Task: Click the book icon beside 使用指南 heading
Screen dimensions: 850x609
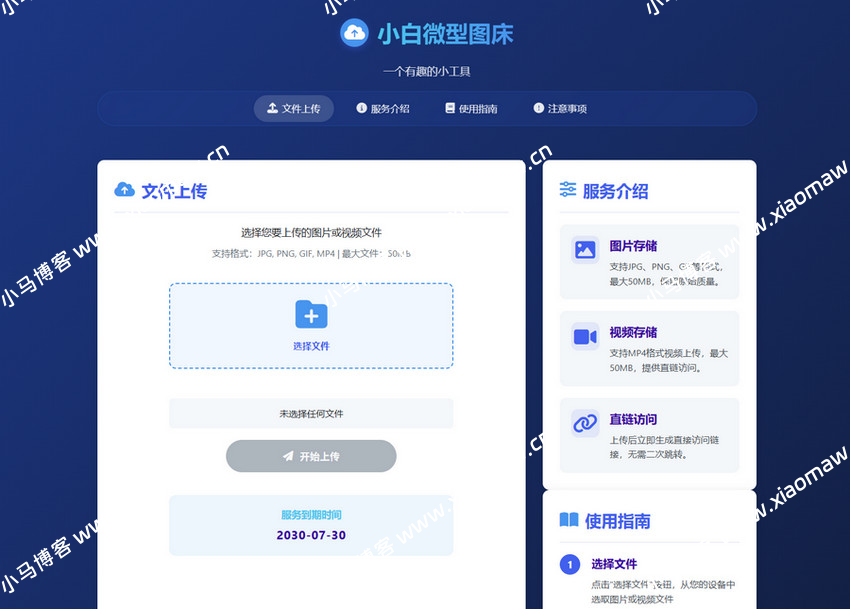Action: click(570, 520)
